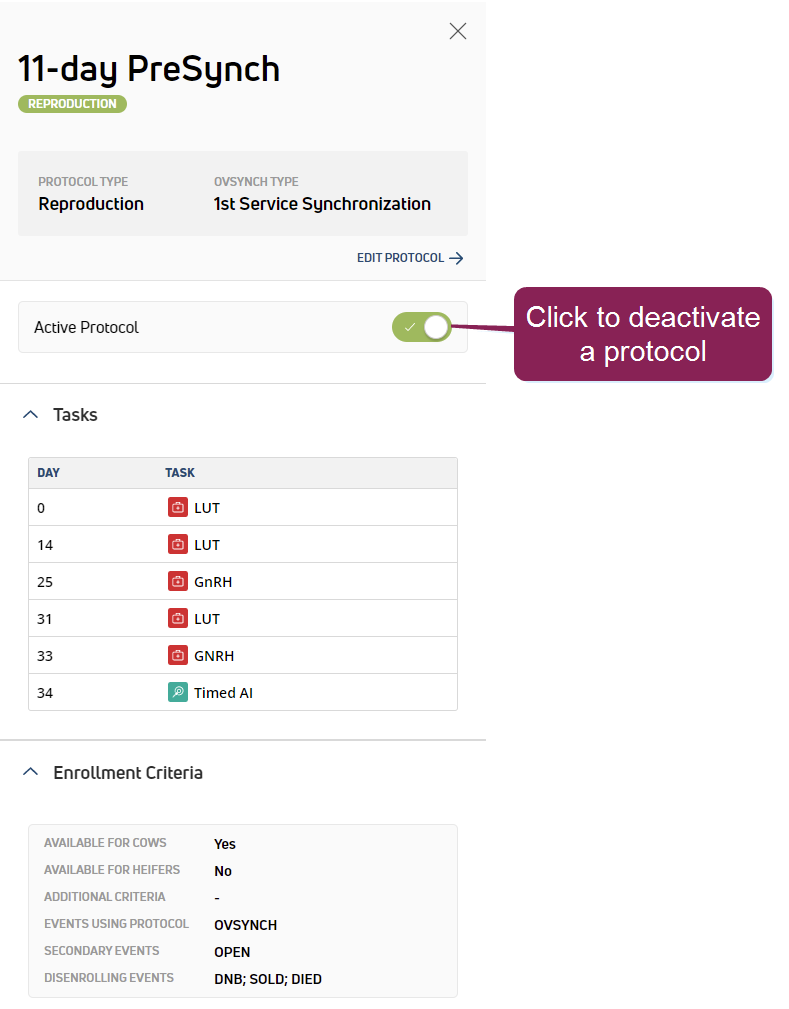Click the medical icon for day 0 LUT

[177, 507]
